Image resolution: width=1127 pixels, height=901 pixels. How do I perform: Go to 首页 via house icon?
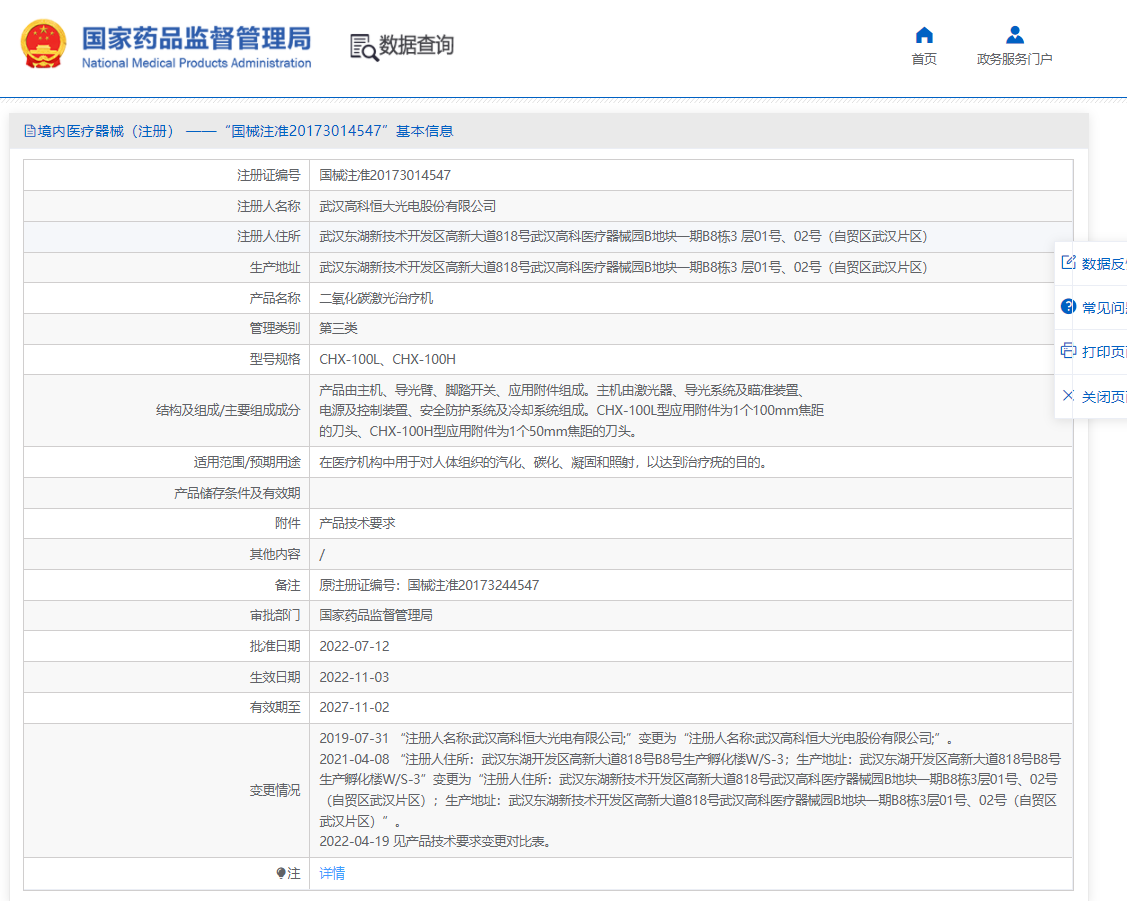924,35
